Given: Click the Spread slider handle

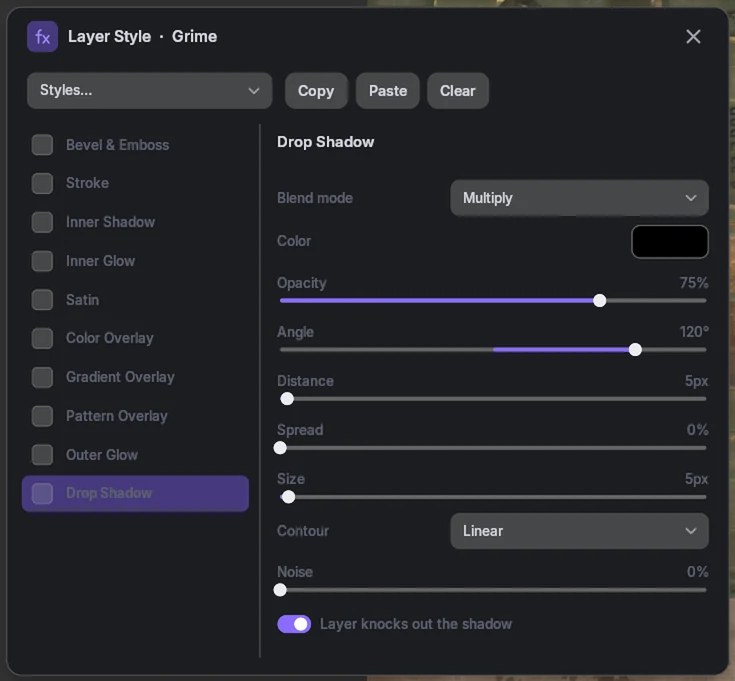Looking at the screenshot, I should [280, 448].
